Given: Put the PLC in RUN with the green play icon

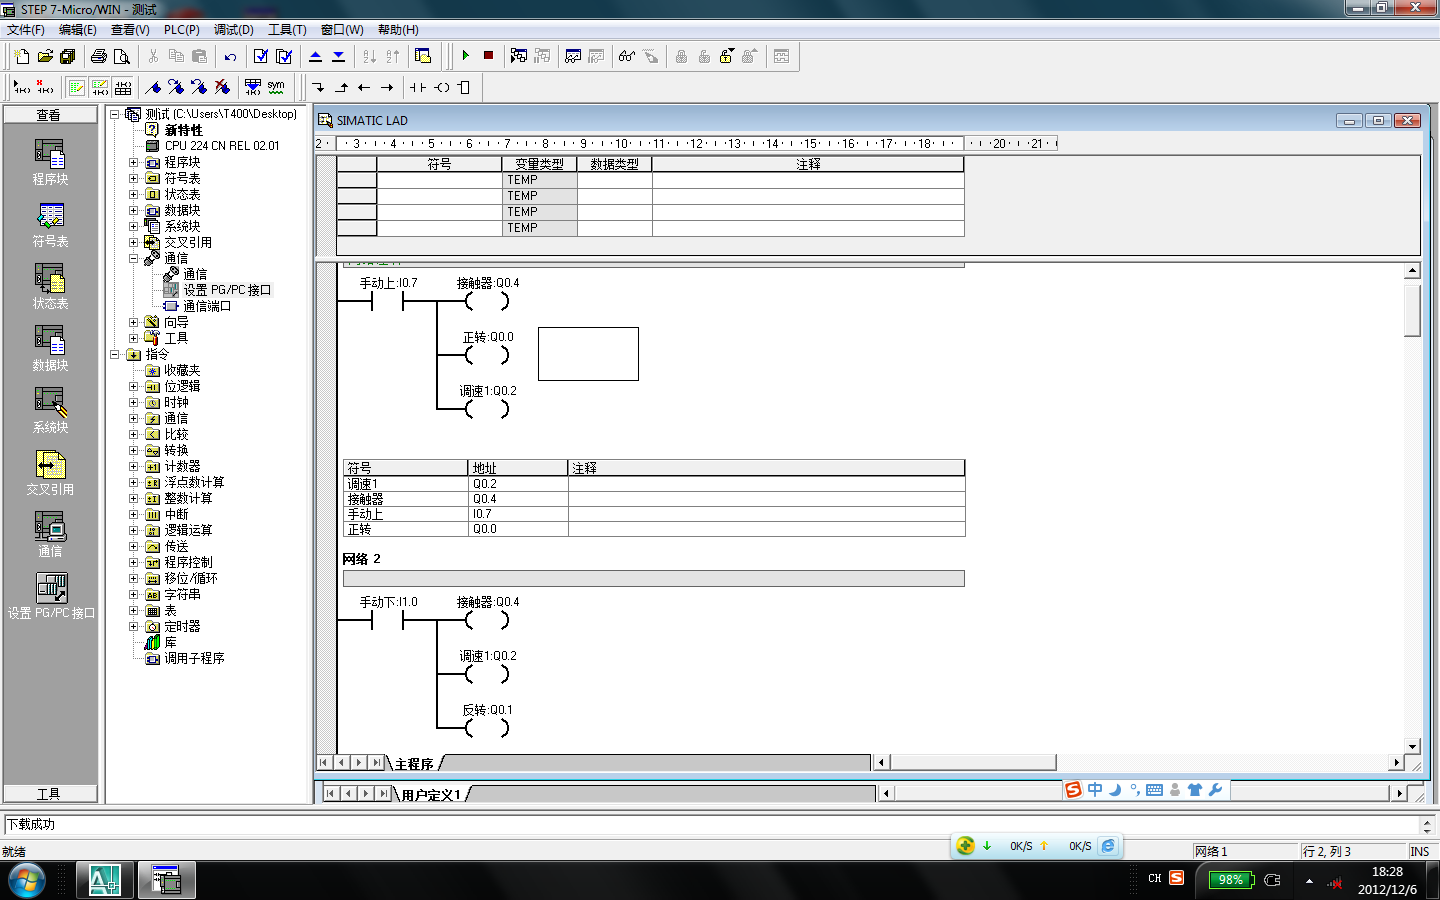Looking at the screenshot, I should tap(466, 56).
